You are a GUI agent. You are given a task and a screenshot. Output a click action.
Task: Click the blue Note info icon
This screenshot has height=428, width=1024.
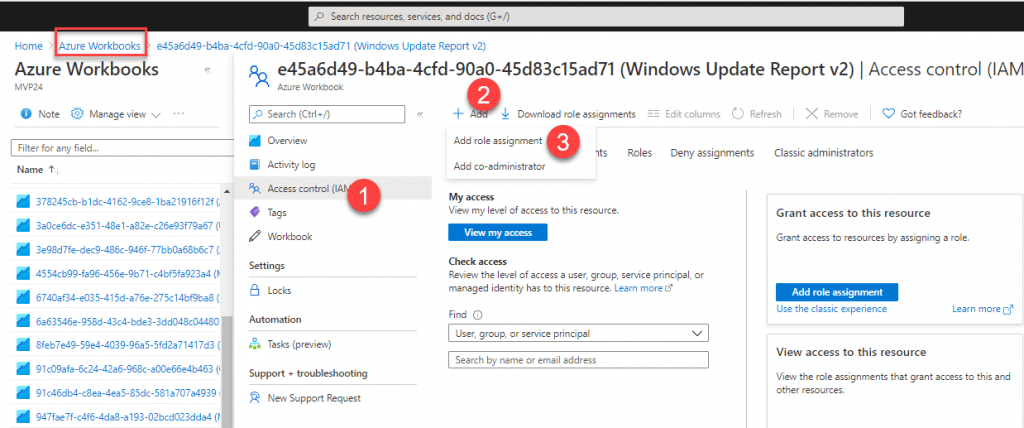pyautogui.click(x=26, y=114)
